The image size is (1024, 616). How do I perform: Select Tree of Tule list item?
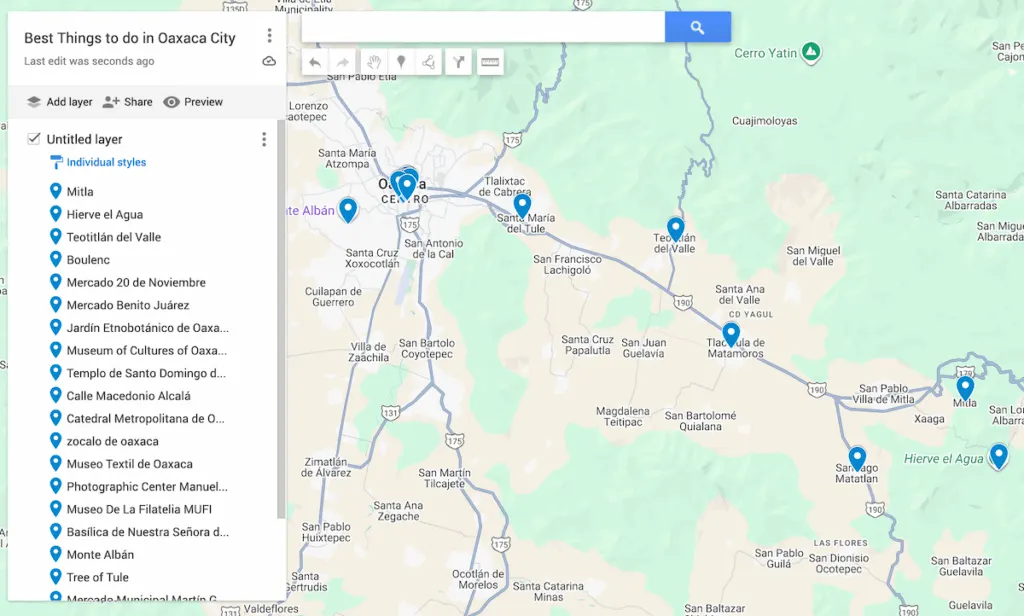(97, 577)
